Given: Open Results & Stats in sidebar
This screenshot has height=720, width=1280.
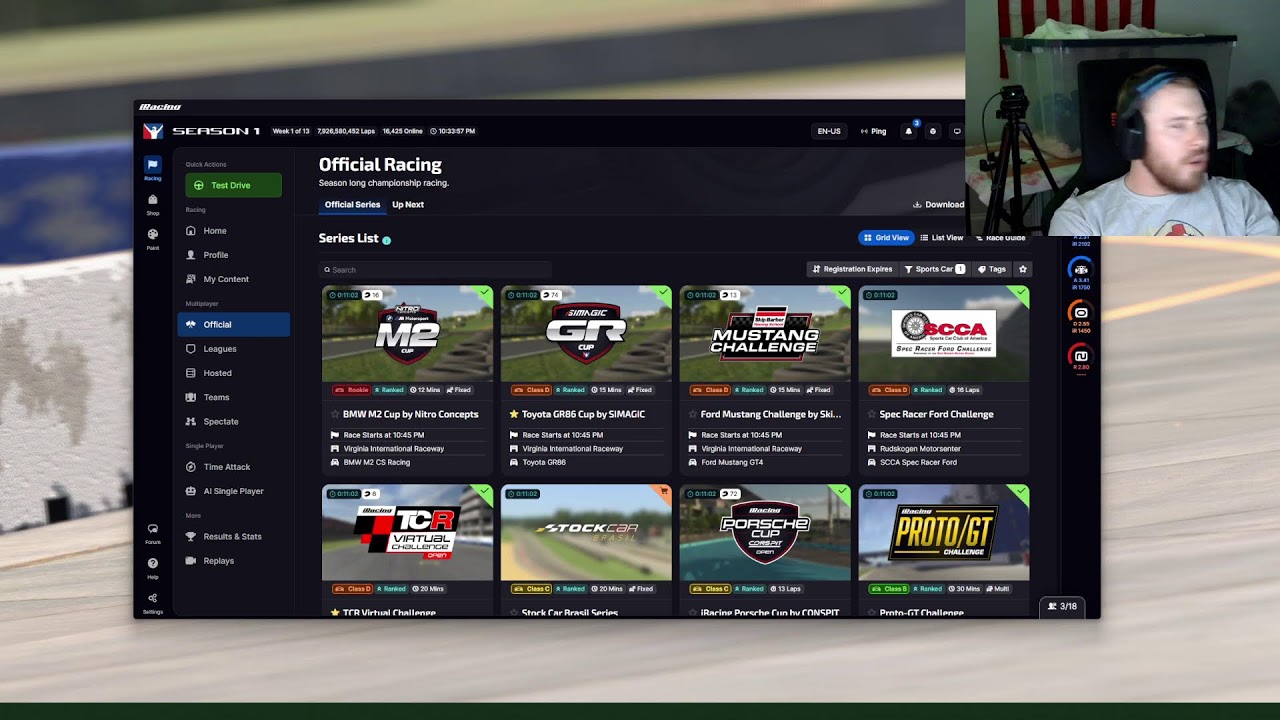Looking at the screenshot, I should click(x=233, y=536).
